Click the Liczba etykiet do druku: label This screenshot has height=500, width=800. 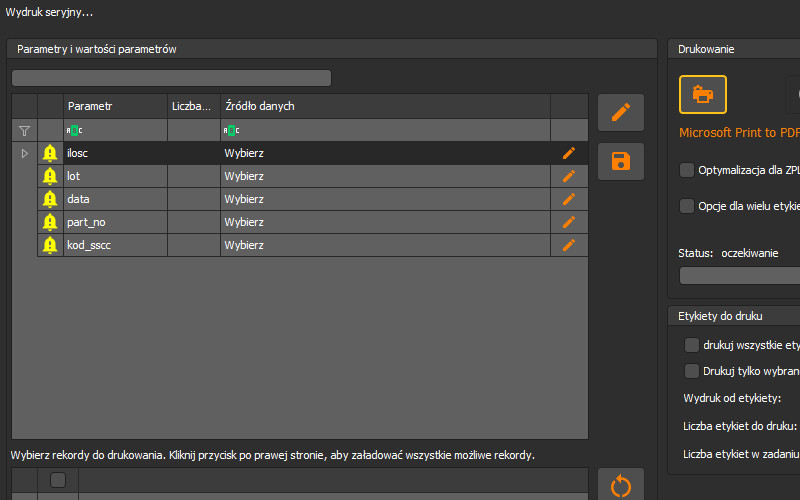pos(740,426)
